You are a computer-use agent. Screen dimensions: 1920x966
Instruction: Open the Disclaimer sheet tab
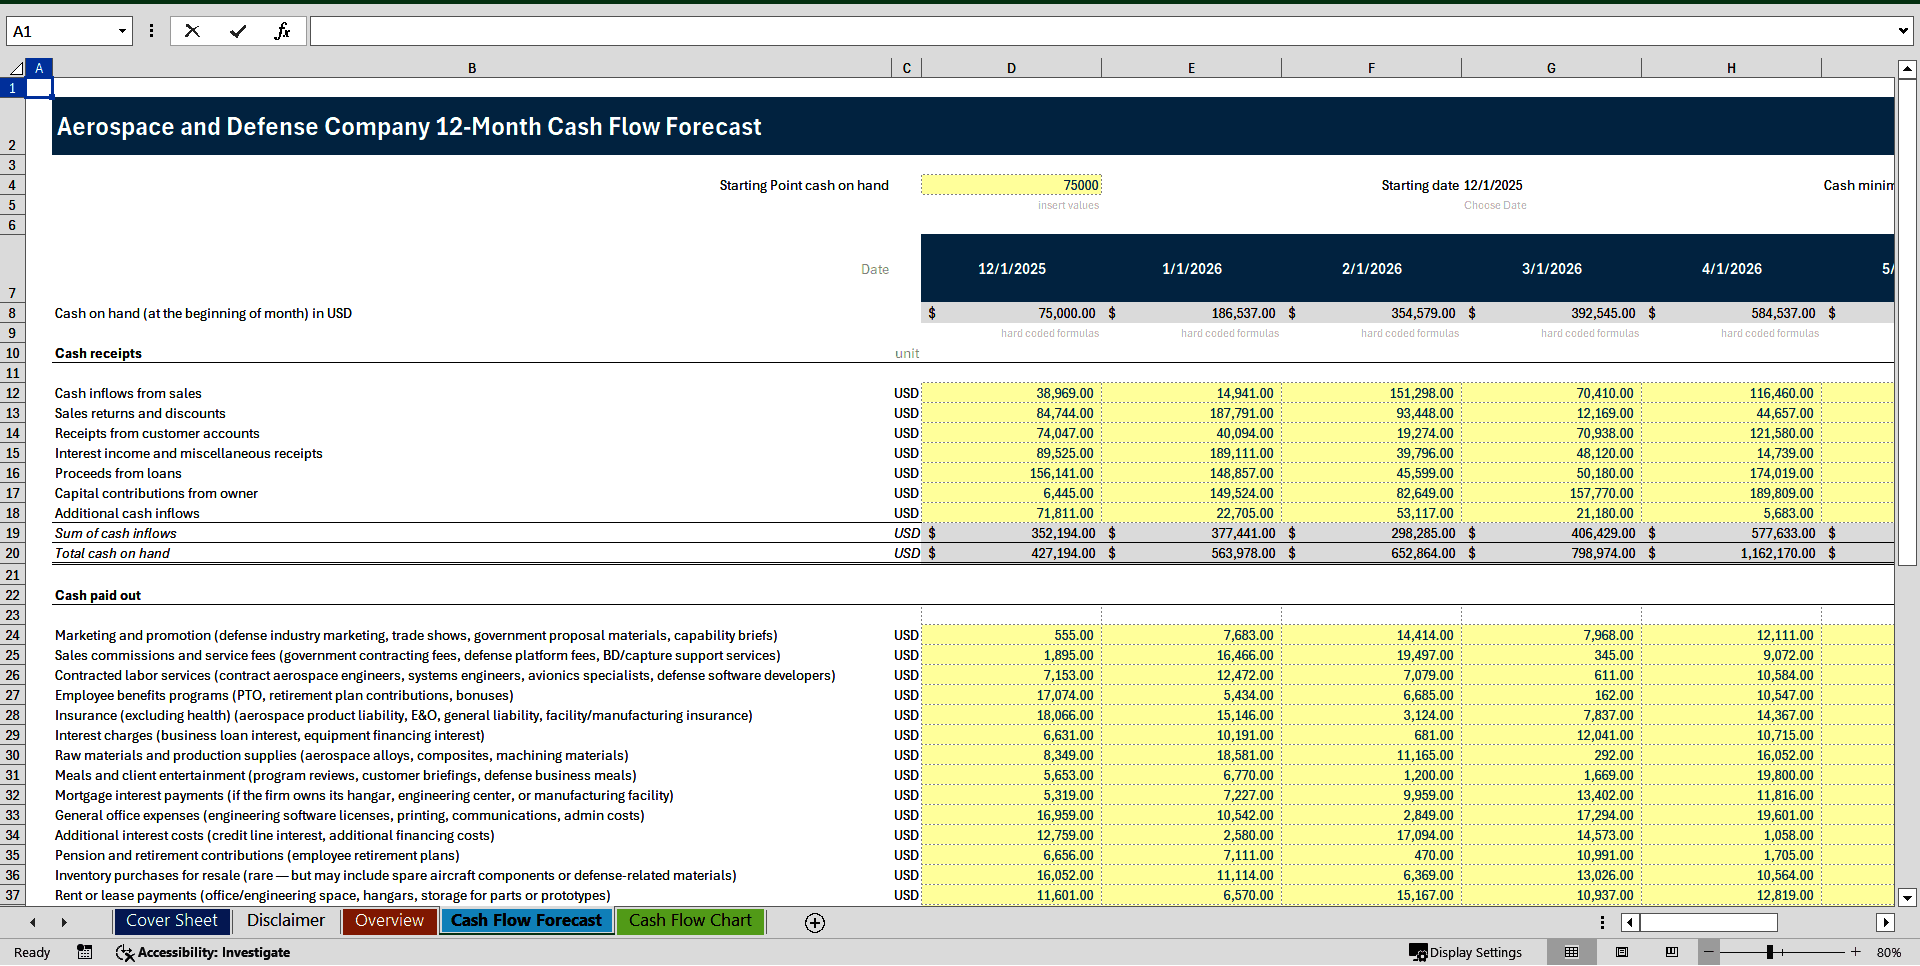(x=285, y=921)
